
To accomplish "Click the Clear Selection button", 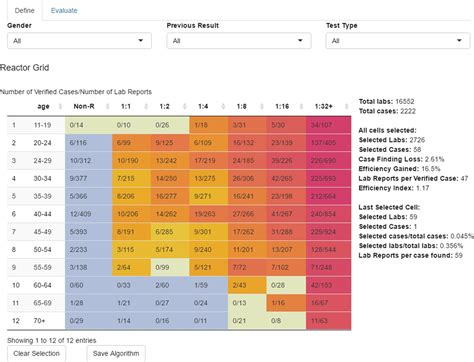I will point(36,353).
